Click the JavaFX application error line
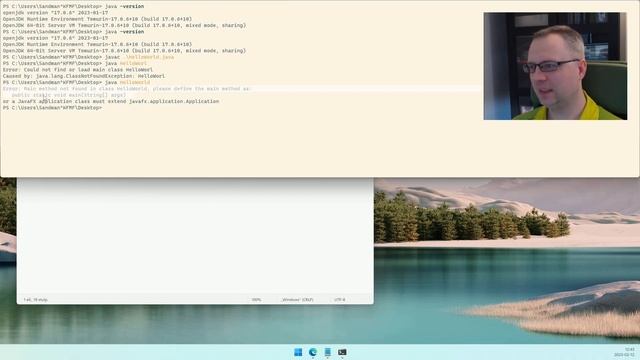 click(x=111, y=101)
